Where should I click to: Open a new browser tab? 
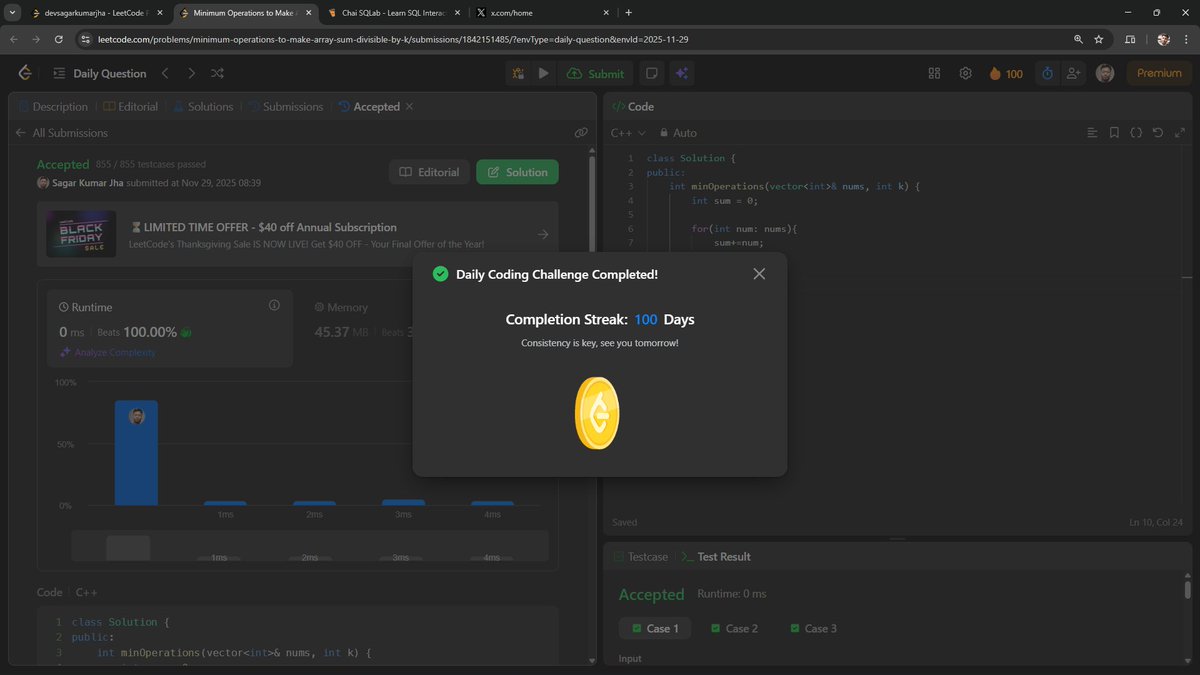pos(628,12)
